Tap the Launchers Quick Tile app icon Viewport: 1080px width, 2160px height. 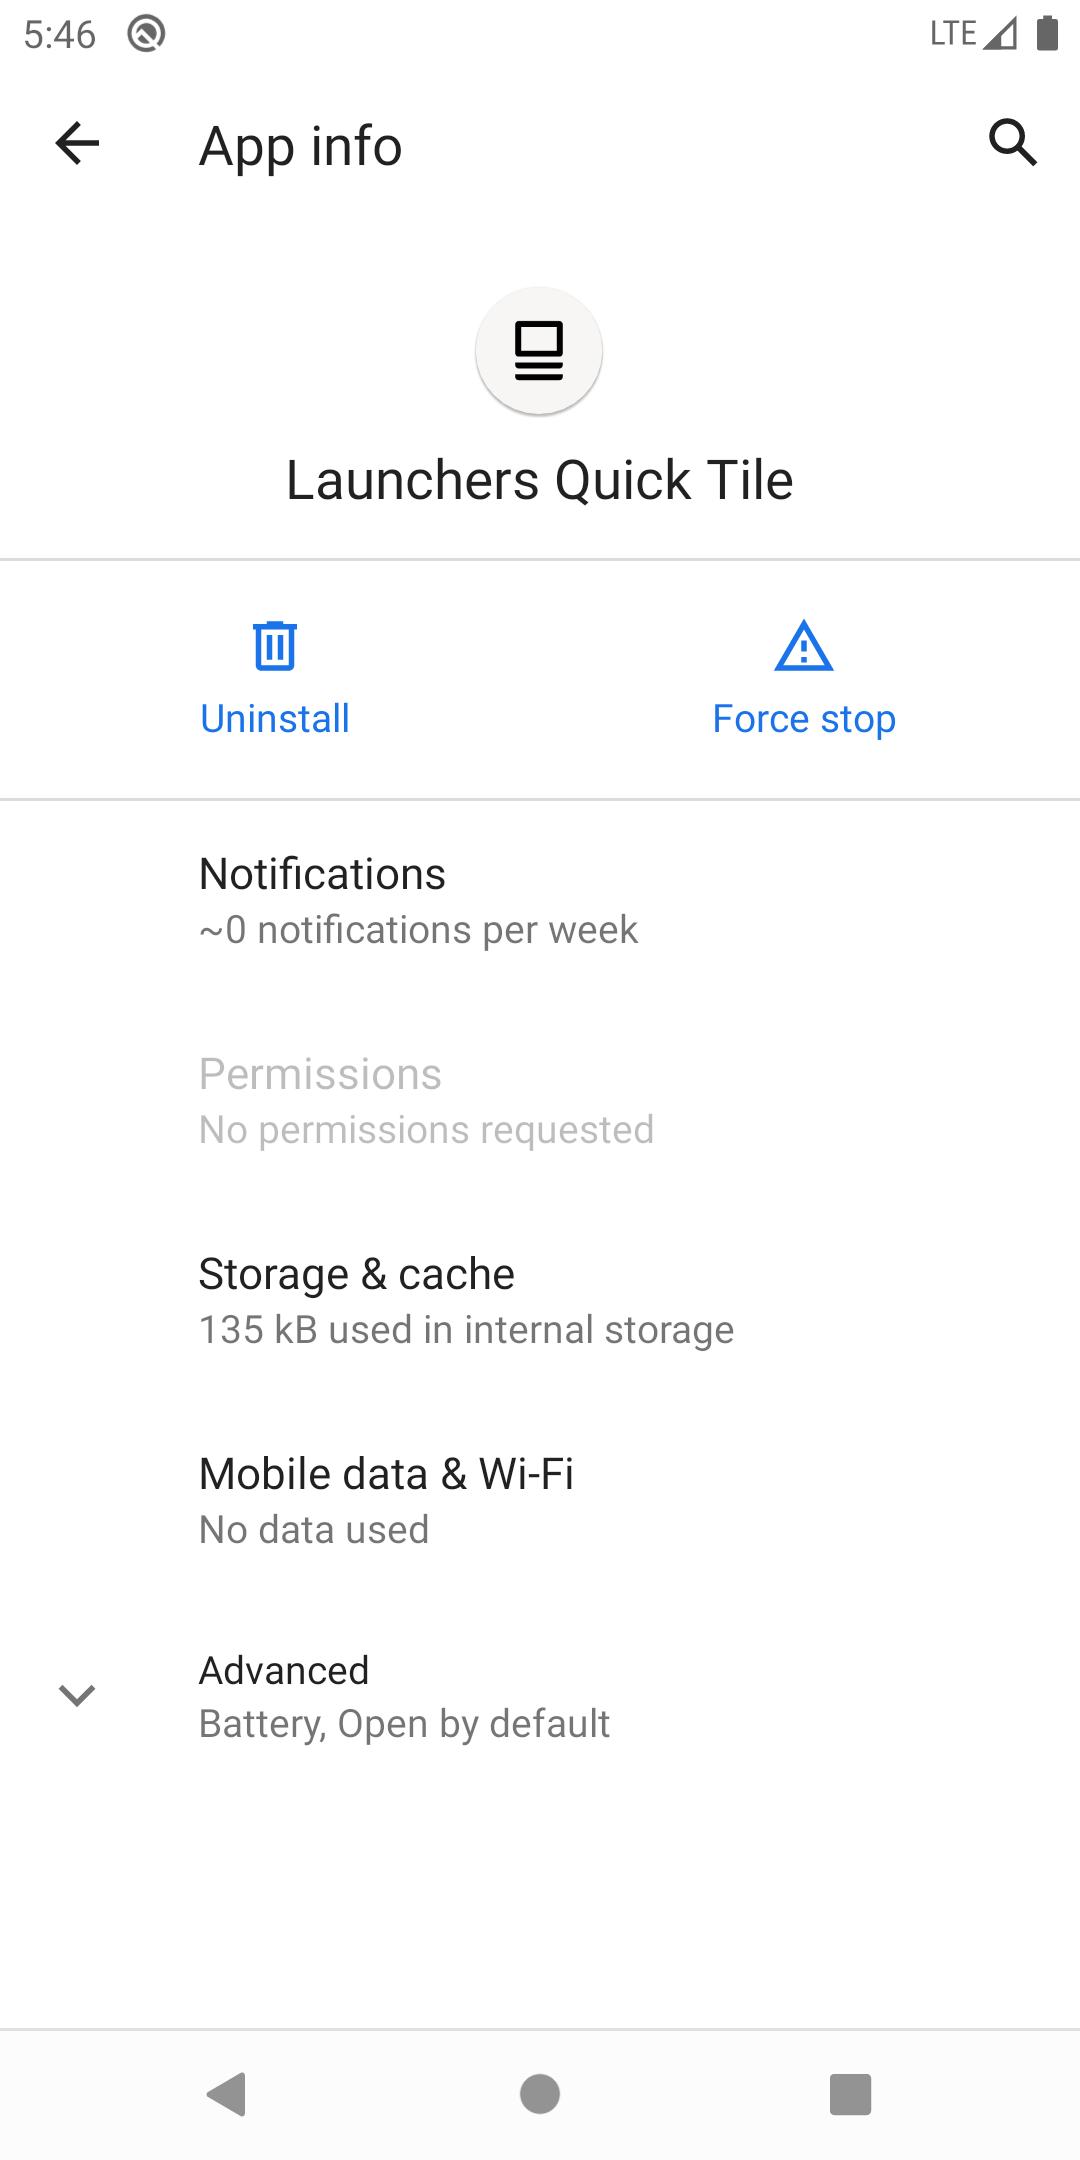pos(539,351)
